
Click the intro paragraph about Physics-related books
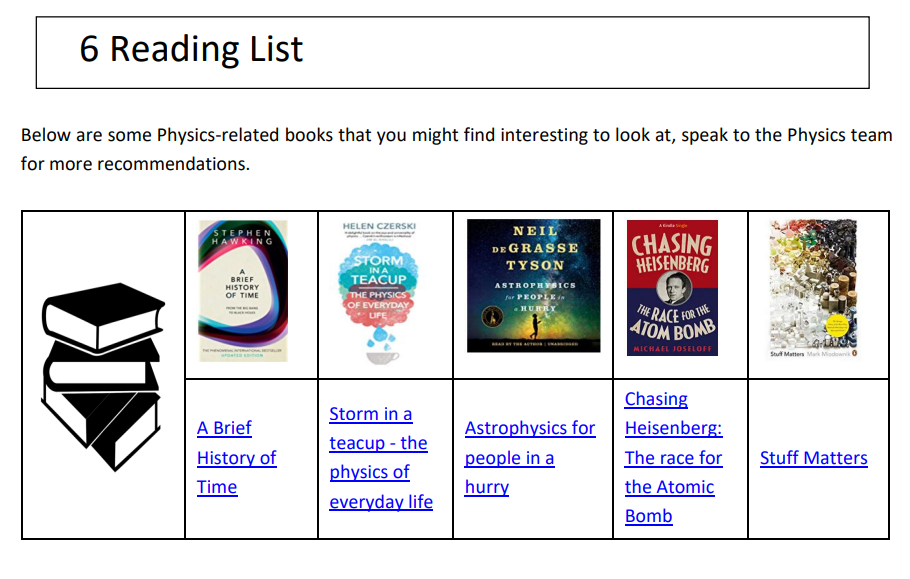(456, 149)
